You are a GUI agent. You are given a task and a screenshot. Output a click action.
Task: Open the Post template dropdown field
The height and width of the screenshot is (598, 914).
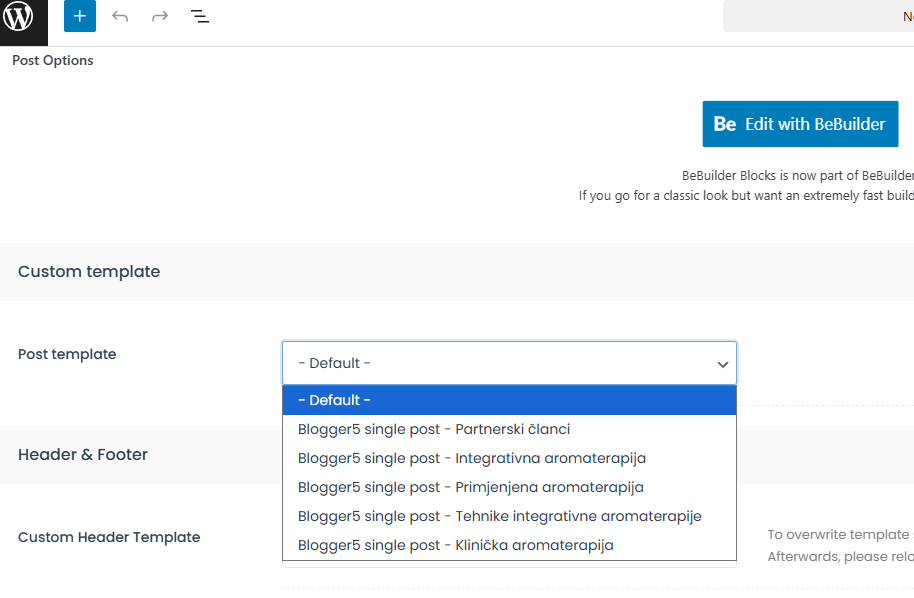[x=500, y=363]
